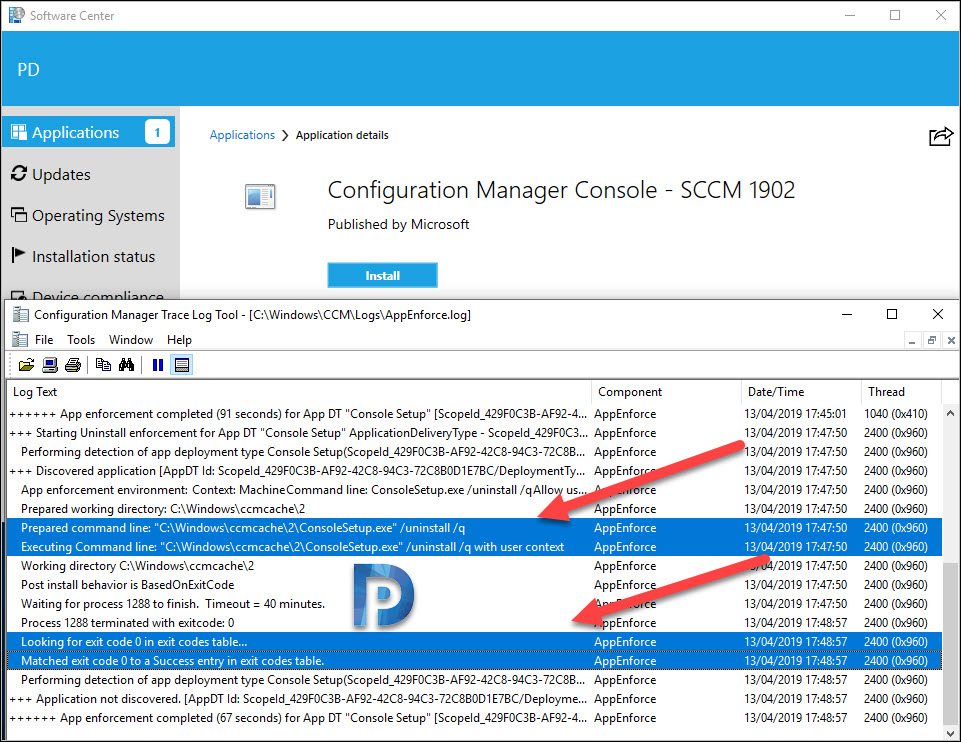This screenshot has width=961, height=742.
Task: Click the 'Configuration Manager Console - SCCM 1902' title
Action: click(x=561, y=190)
